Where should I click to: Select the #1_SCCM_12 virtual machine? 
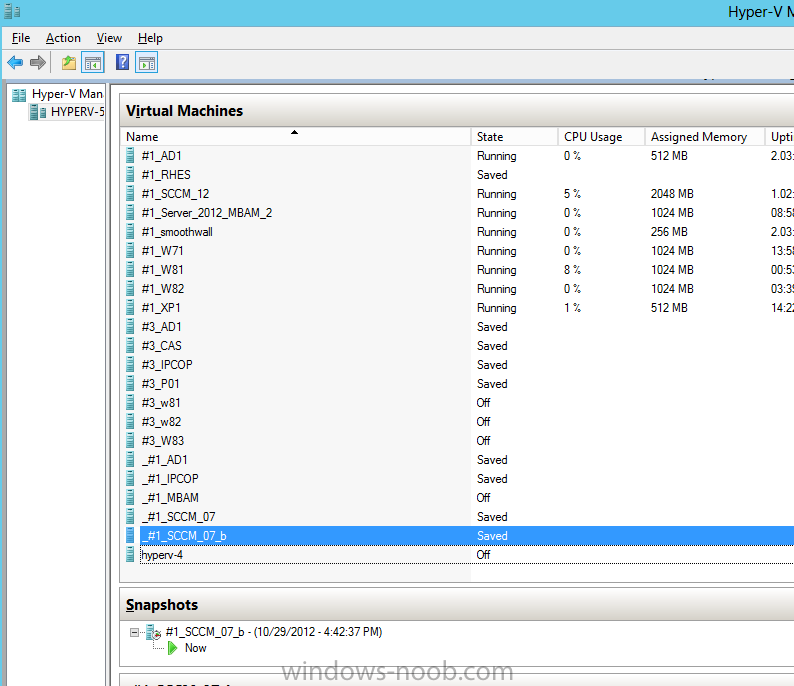click(x=175, y=193)
